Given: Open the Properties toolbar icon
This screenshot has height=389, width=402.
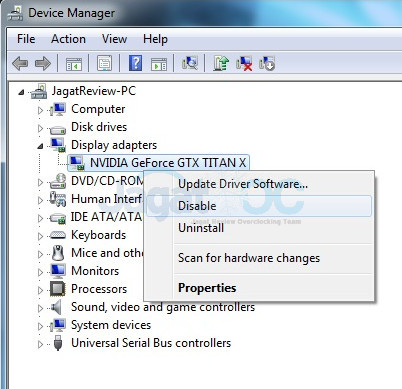Looking at the screenshot, I should click(x=104, y=63).
